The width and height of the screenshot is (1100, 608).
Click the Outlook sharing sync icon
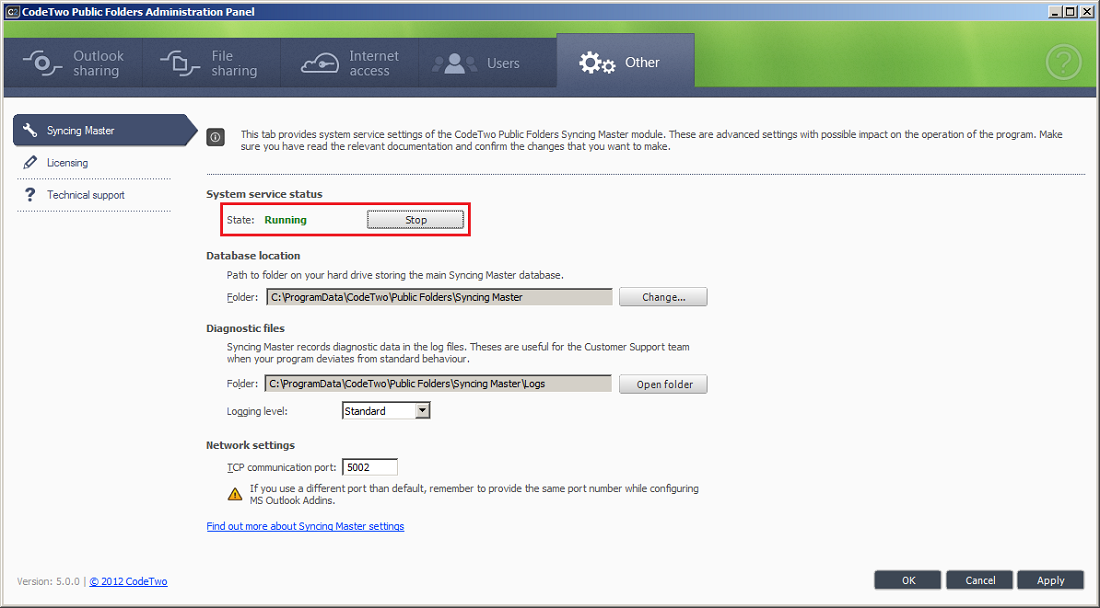(41, 63)
